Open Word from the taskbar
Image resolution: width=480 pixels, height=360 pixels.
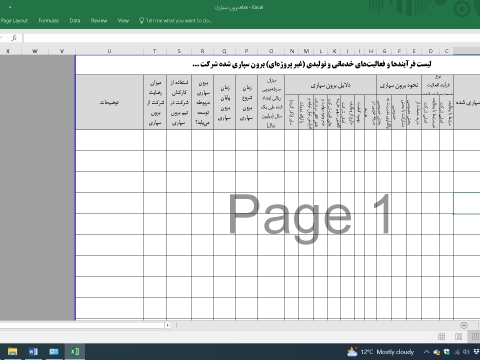tap(33, 352)
